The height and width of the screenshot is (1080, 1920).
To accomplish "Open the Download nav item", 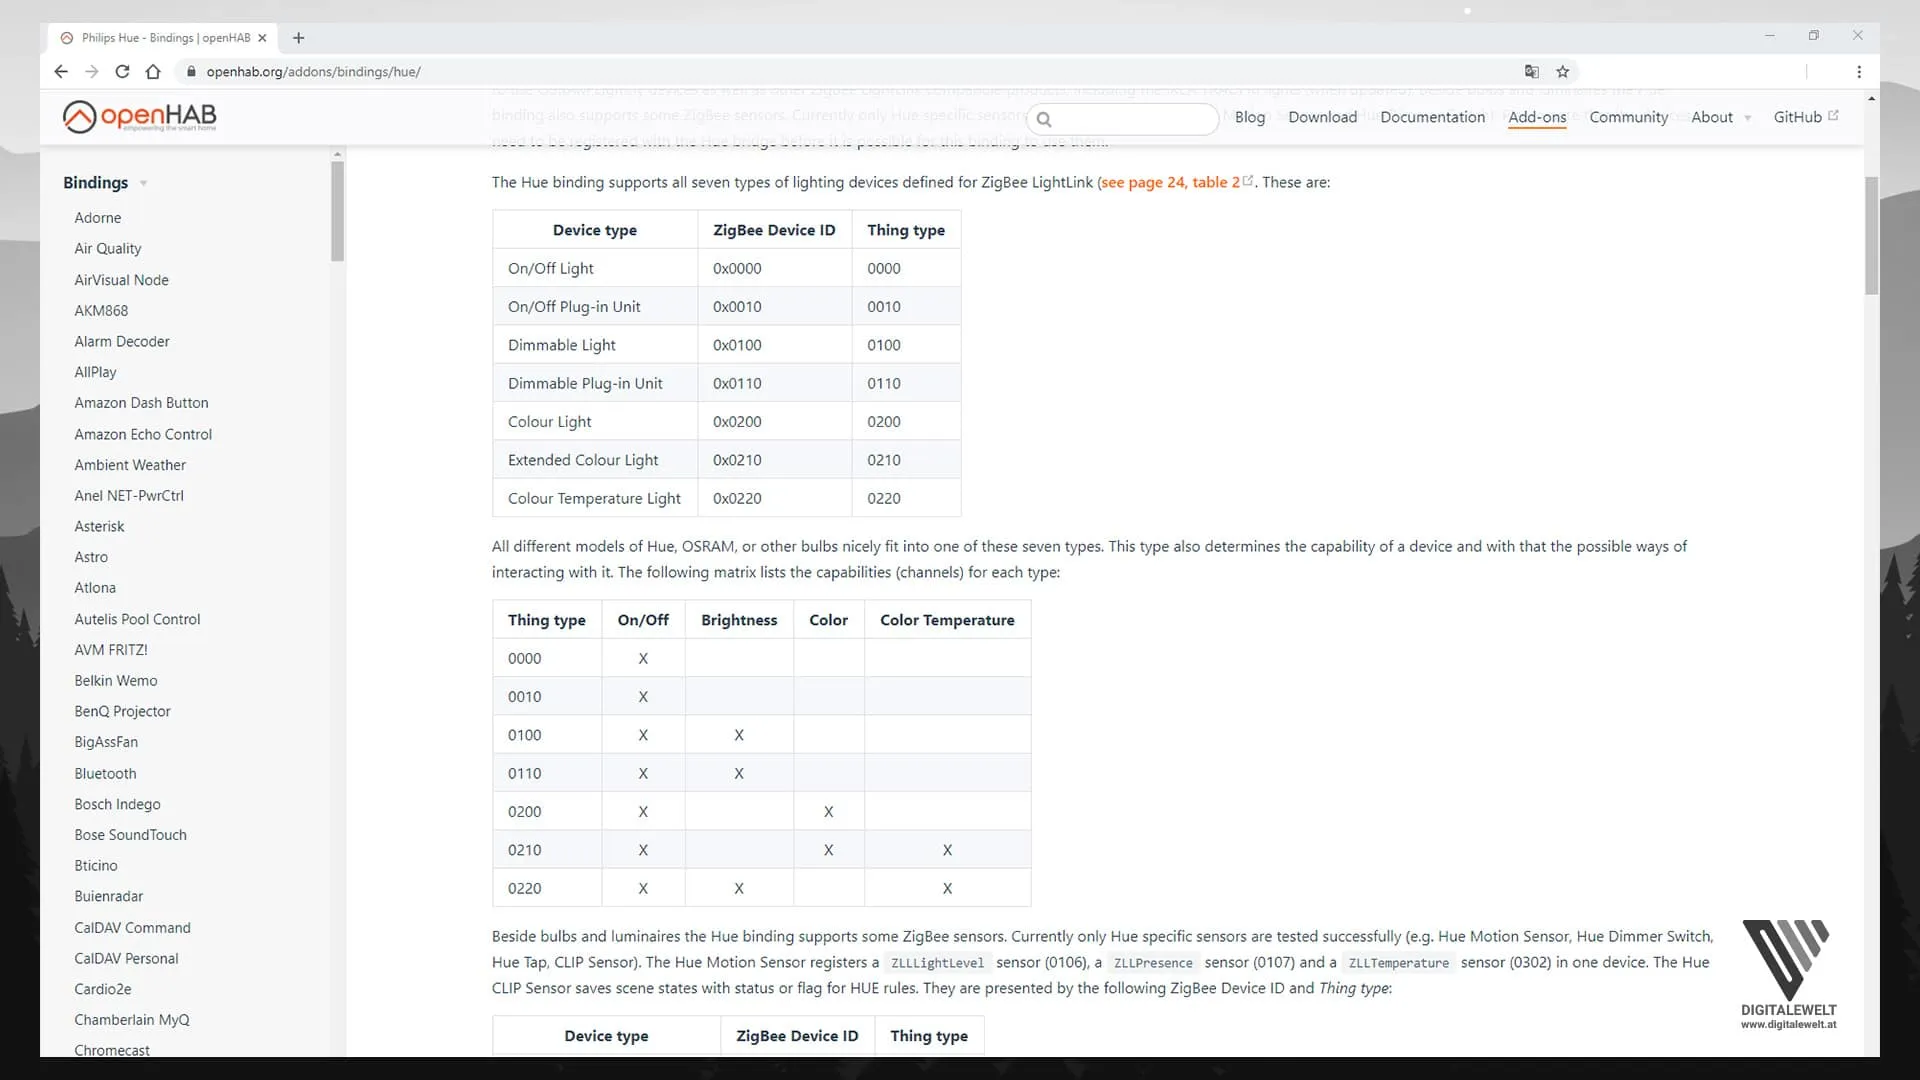I will (x=1322, y=117).
